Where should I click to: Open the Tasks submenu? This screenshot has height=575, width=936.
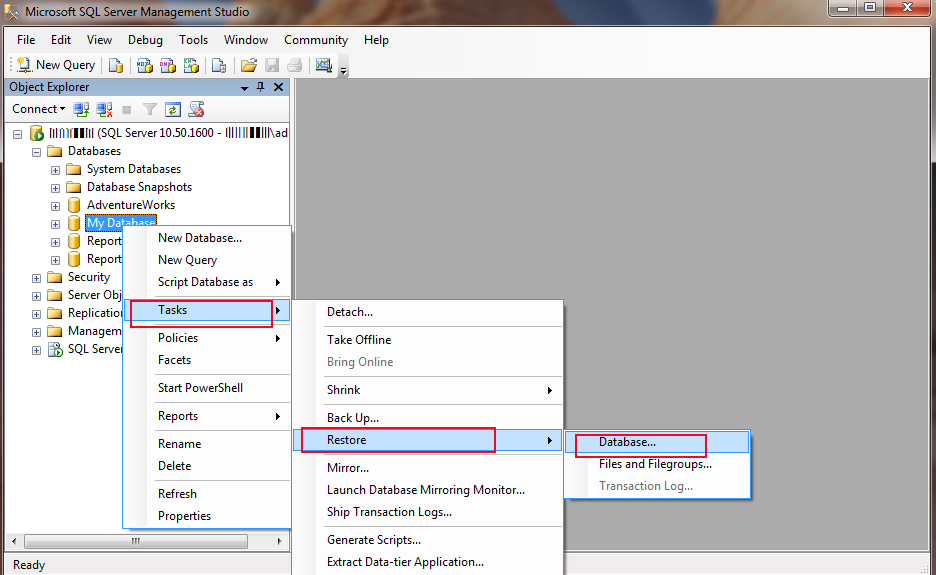point(207,310)
